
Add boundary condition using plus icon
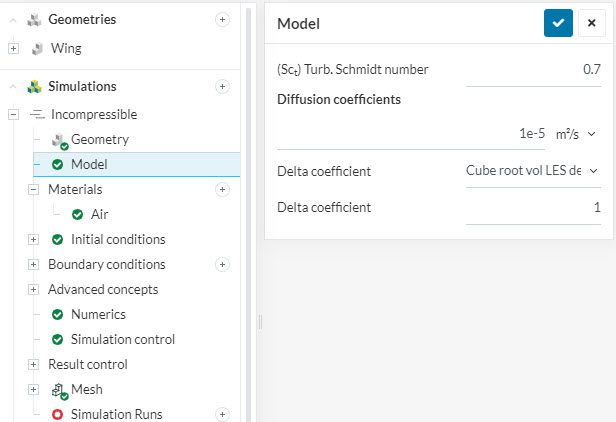(222, 264)
